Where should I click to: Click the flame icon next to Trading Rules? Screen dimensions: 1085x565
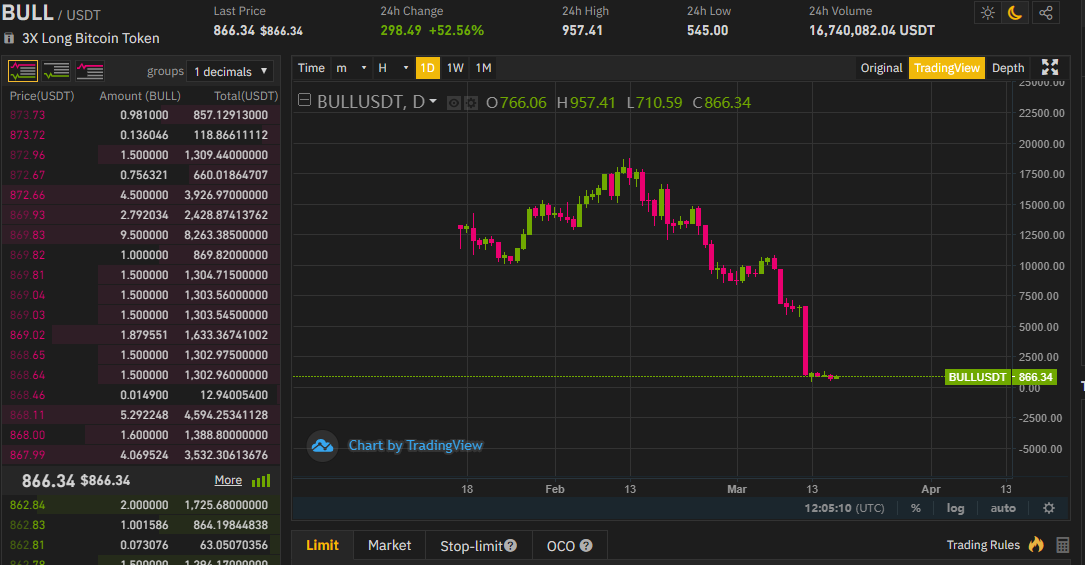1036,544
